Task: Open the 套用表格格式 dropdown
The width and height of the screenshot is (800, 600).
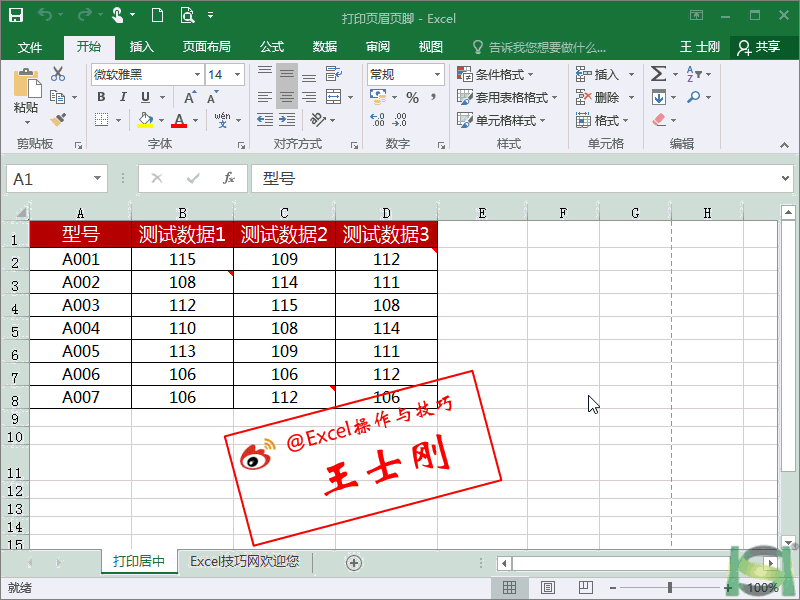Action: click(x=507, y=97)
